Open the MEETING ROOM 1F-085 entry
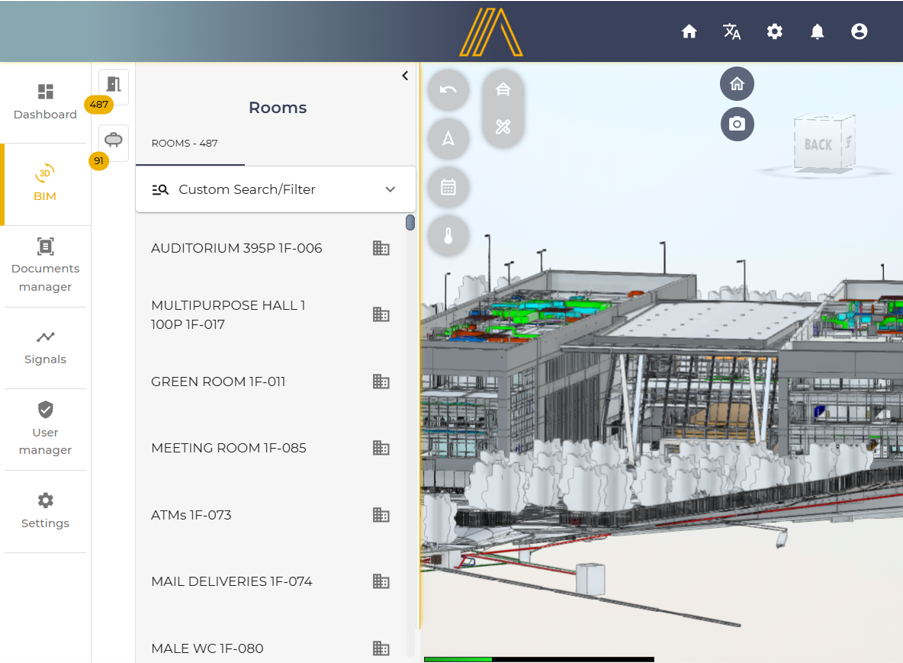This screenshot has width=903, height=663. [x=228, y=448]
